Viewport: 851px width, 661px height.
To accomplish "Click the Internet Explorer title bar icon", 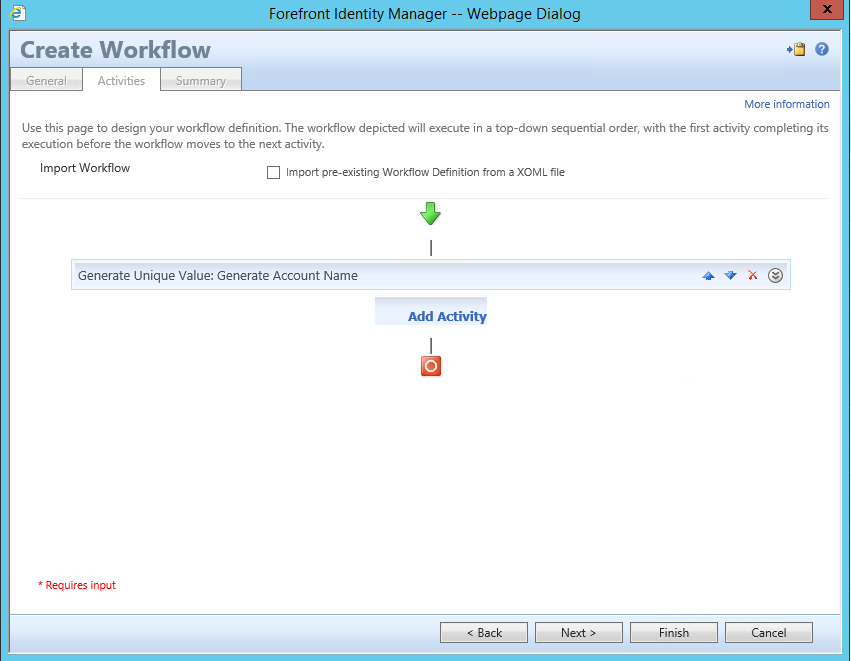I will [17, 12].
